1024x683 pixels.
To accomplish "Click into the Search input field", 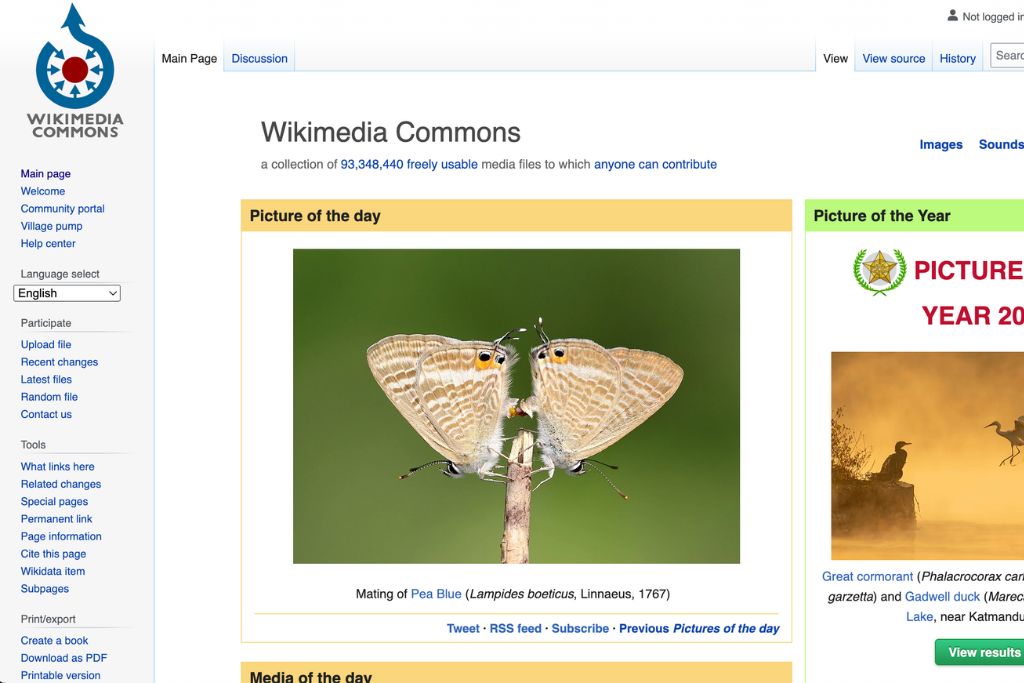I will click(1008, 56).
